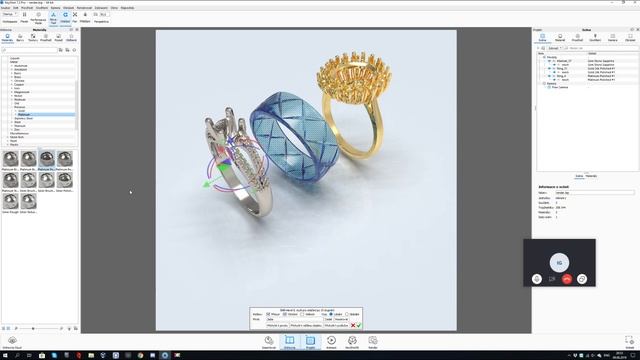Screen dimensions: 640x360
Task: Click the Název name field in properties
Action: coord(595,192)
